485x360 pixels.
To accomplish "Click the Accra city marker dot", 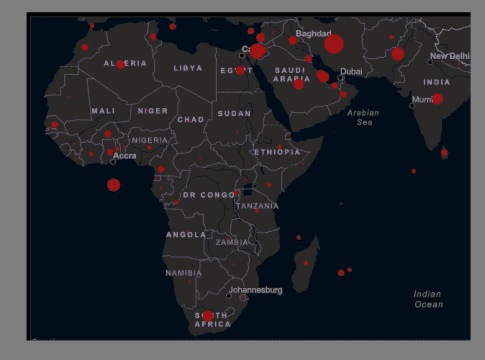I will (x=113, y=162).
